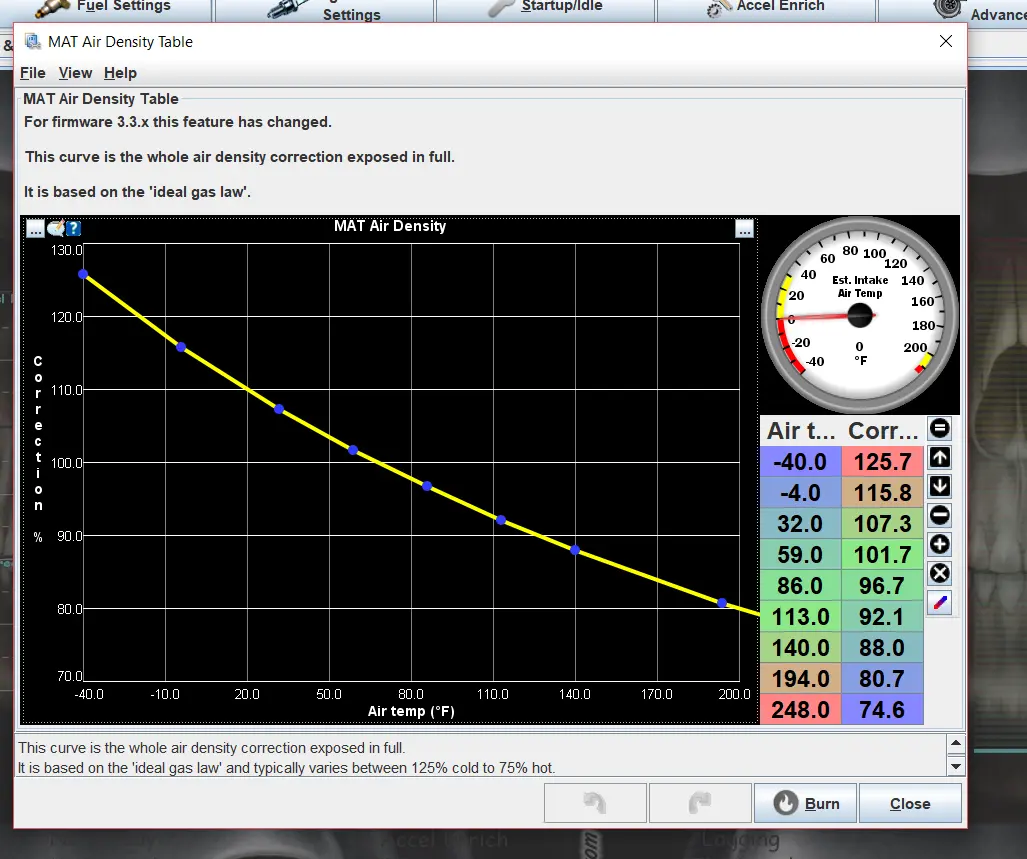Close the MAT Air Density Table window
Screen dimensions: 1027x859
point(946,41)
